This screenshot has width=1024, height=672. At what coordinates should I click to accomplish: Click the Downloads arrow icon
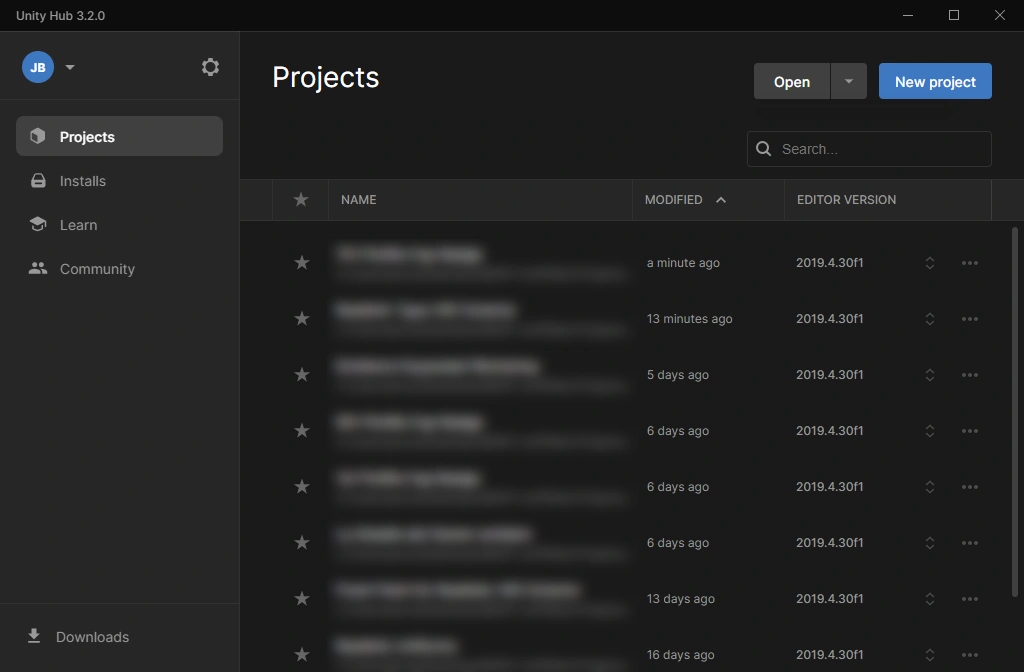coord(34,636)
